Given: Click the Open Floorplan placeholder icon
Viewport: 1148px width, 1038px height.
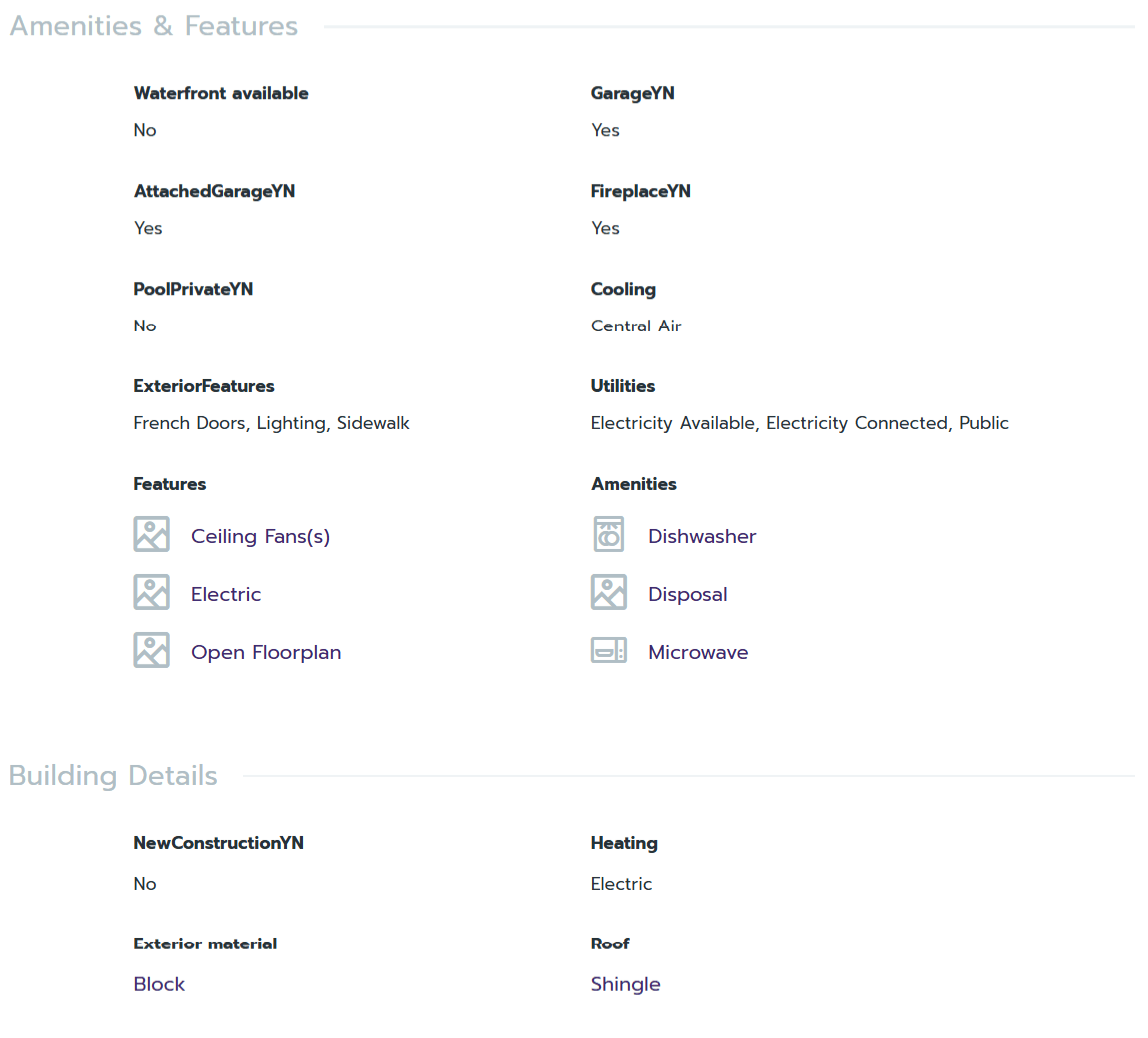Looking at the screenshot, I should [151, 650].
